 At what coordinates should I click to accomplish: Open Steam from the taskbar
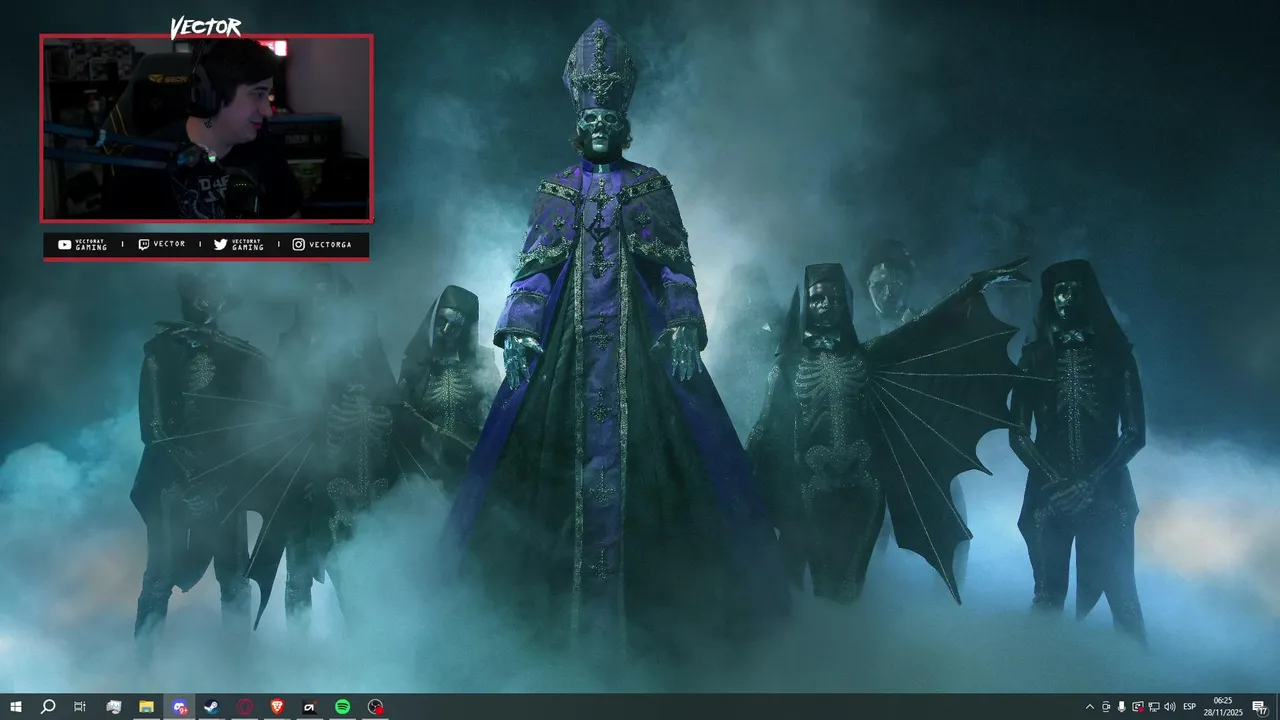[x=212, y=707]
